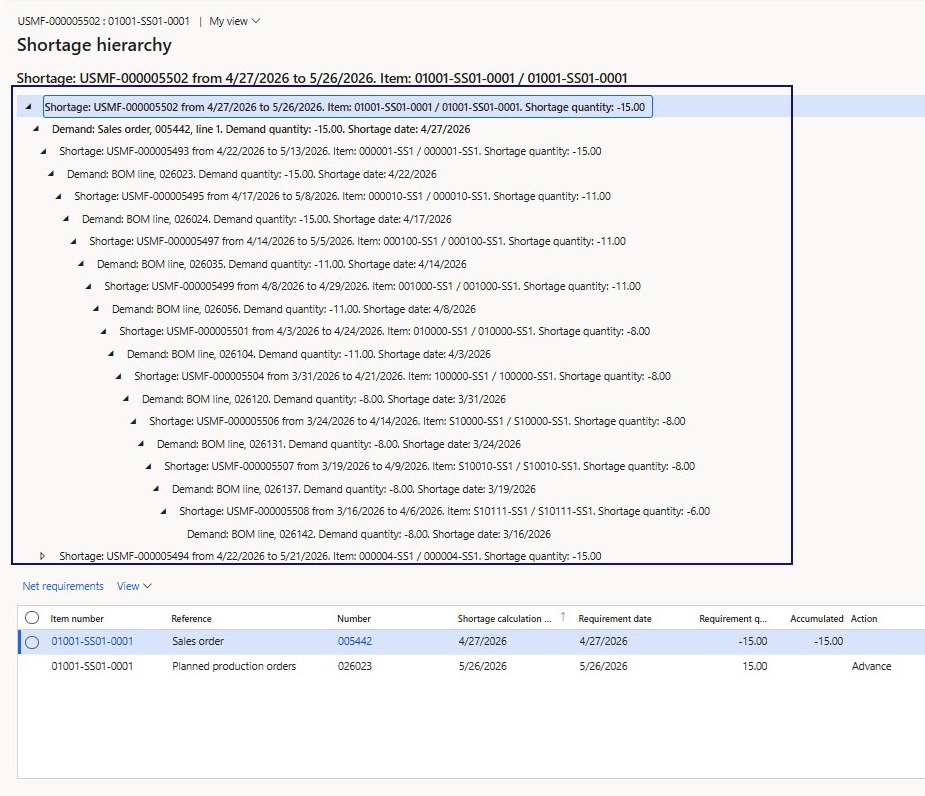This screenshot has width=925, height=796.
Task: Collapse the Sales order 005442 demand node
Action: tap(36, 129)
